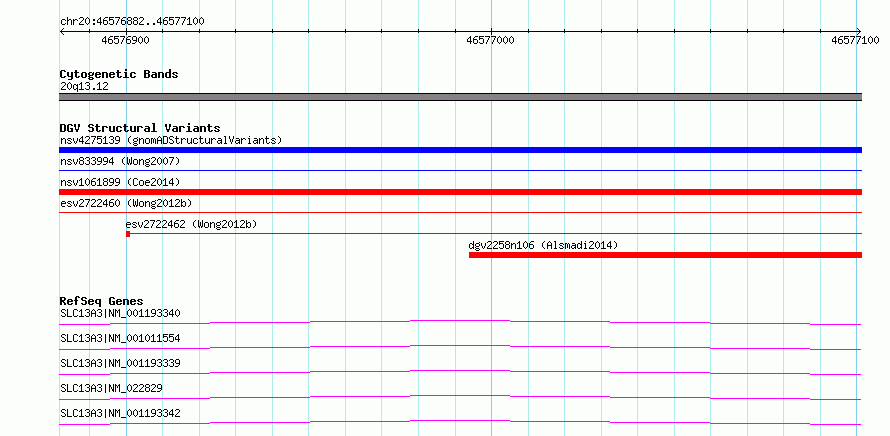Click the thick red dgv2258n106 variant bar
This screenshot has width=890, height=436.
coord(665,255)
